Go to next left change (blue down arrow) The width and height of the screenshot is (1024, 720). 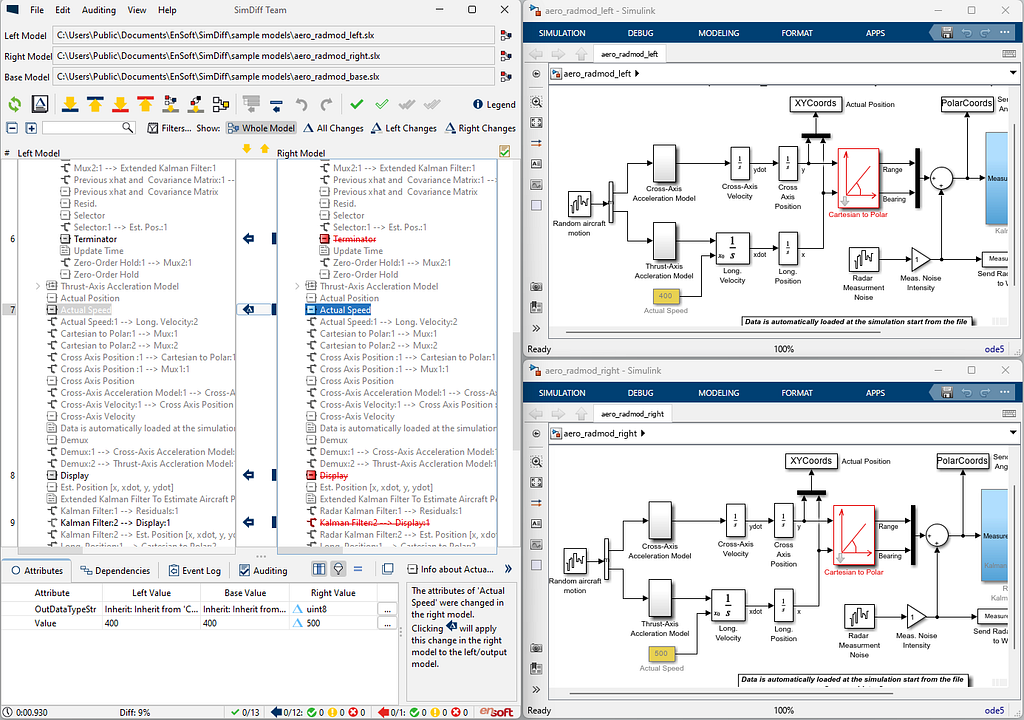point(70,104)
